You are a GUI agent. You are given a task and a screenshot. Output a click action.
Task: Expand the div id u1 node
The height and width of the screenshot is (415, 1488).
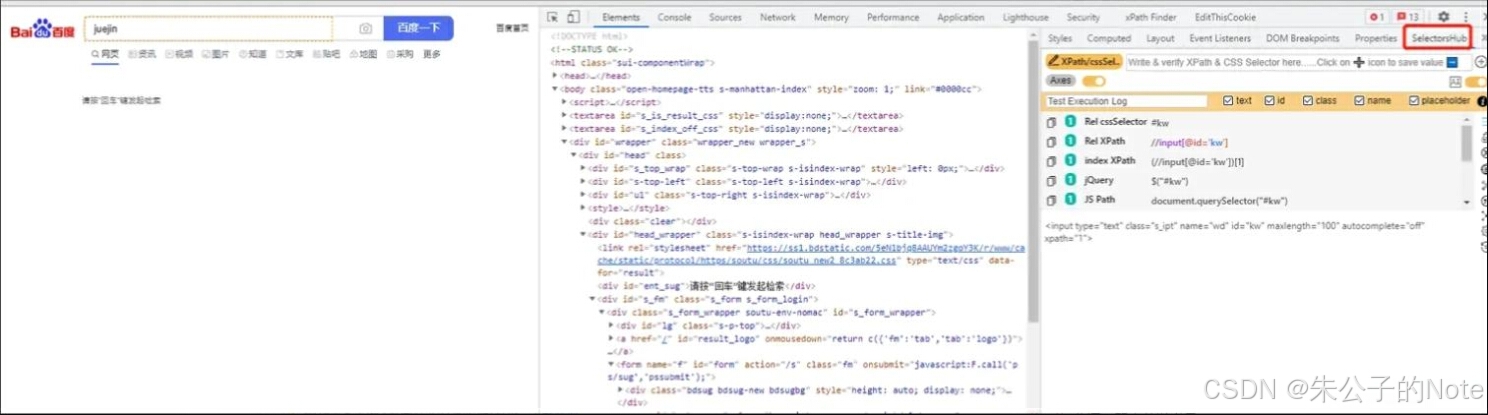[583, 195]
